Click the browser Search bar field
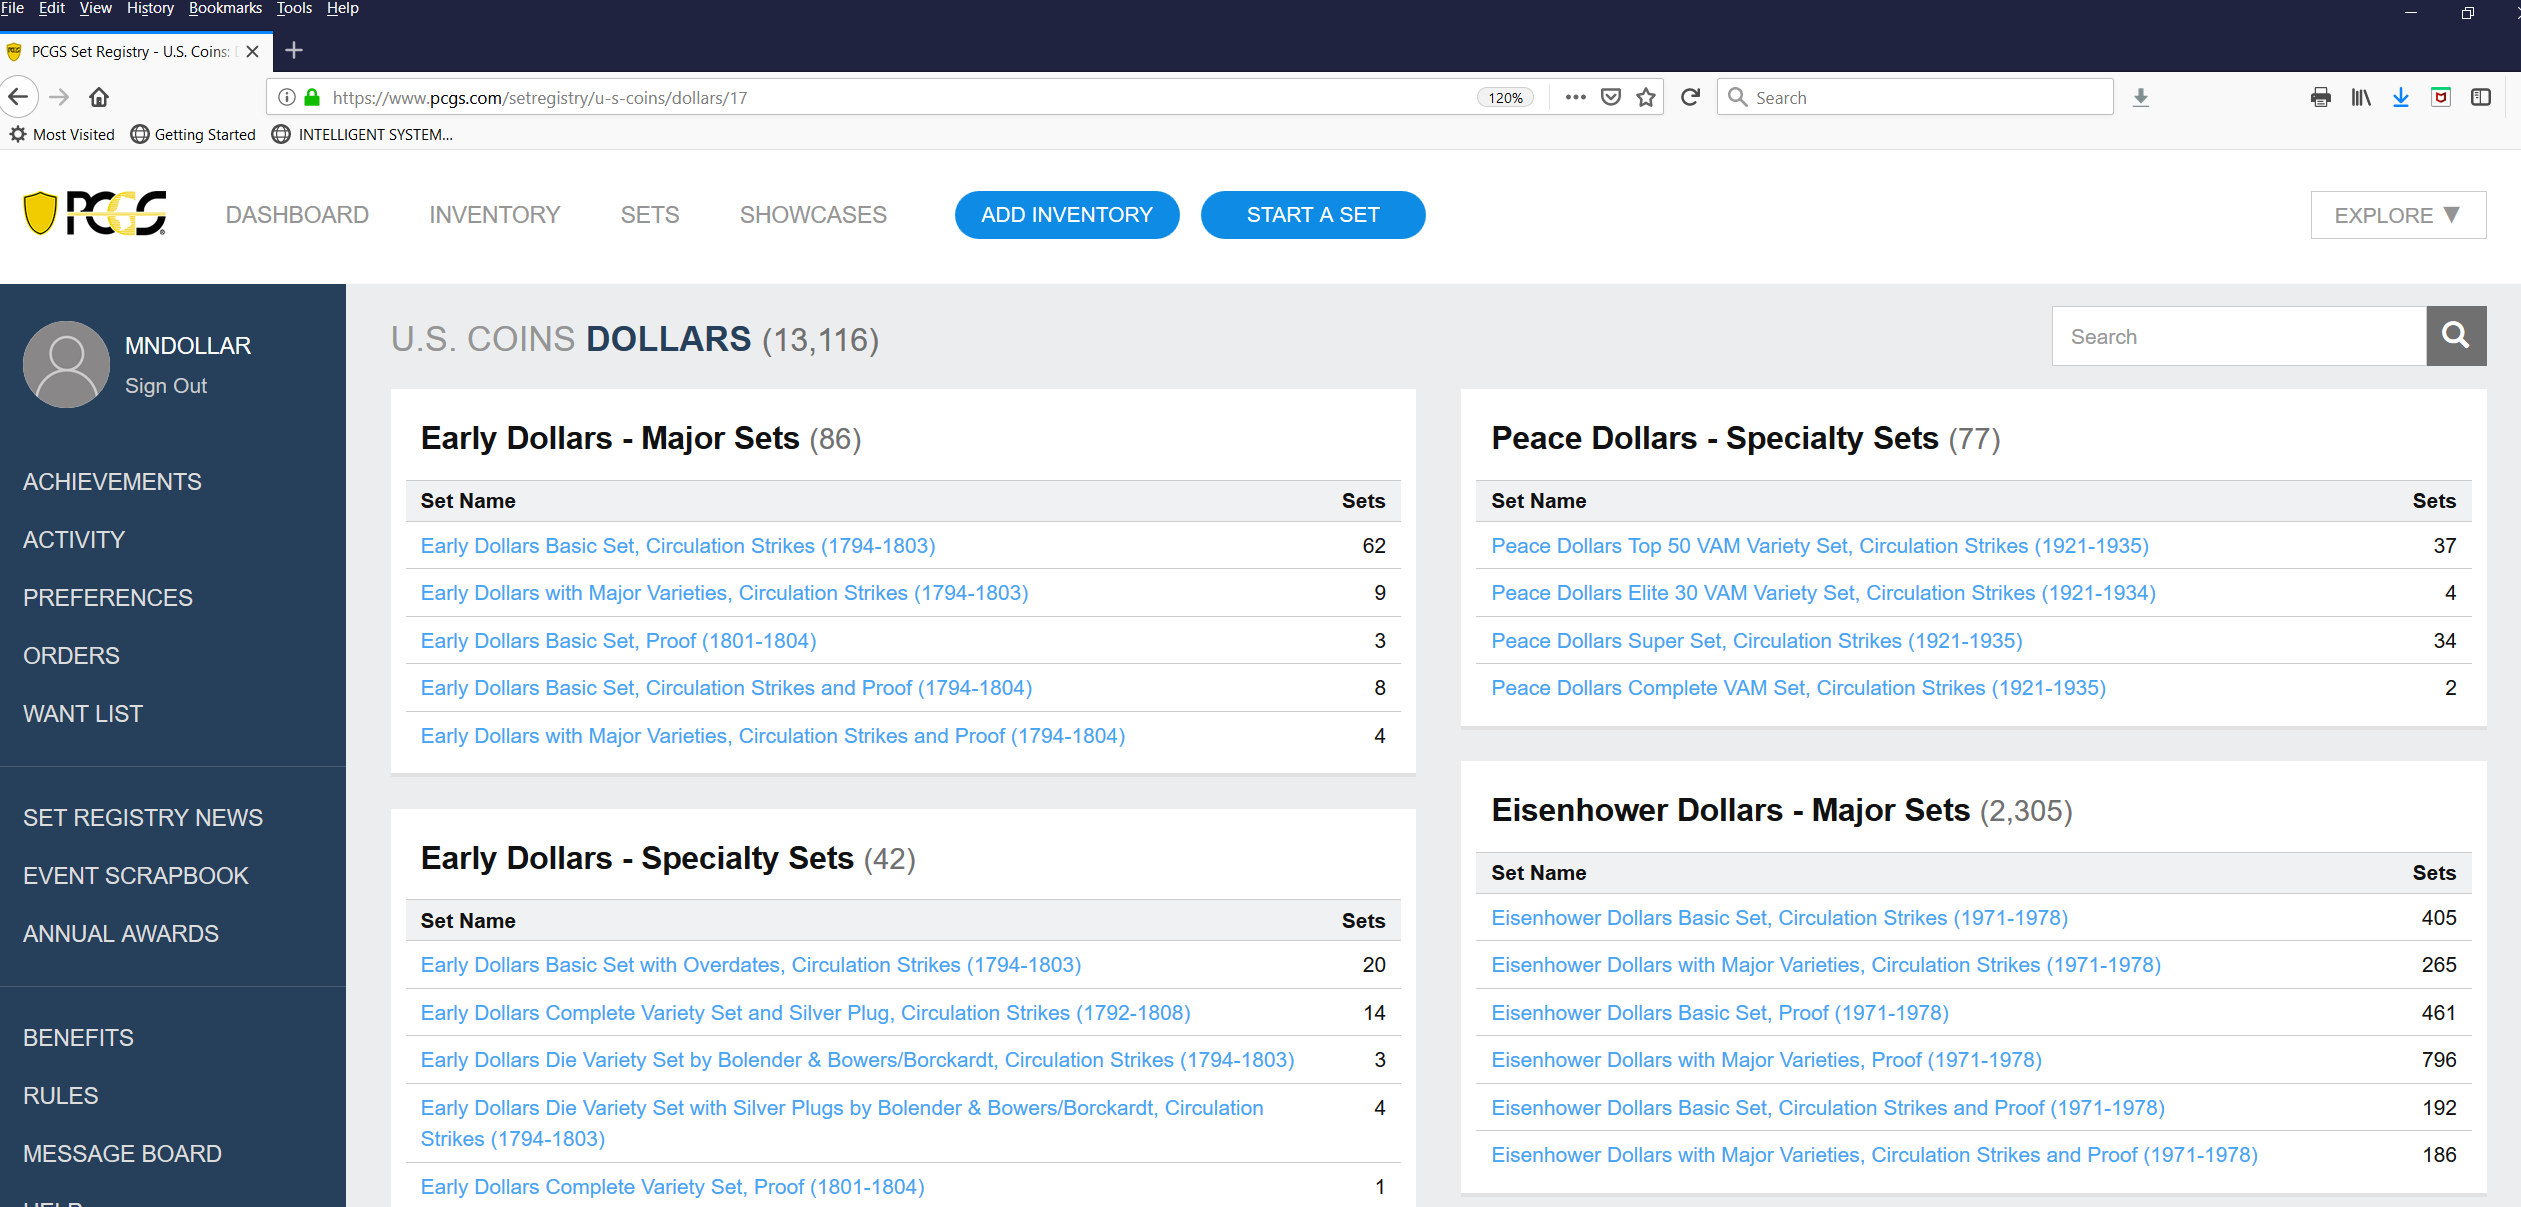Screen dimensions: 2521x1207 [1915, 97]
